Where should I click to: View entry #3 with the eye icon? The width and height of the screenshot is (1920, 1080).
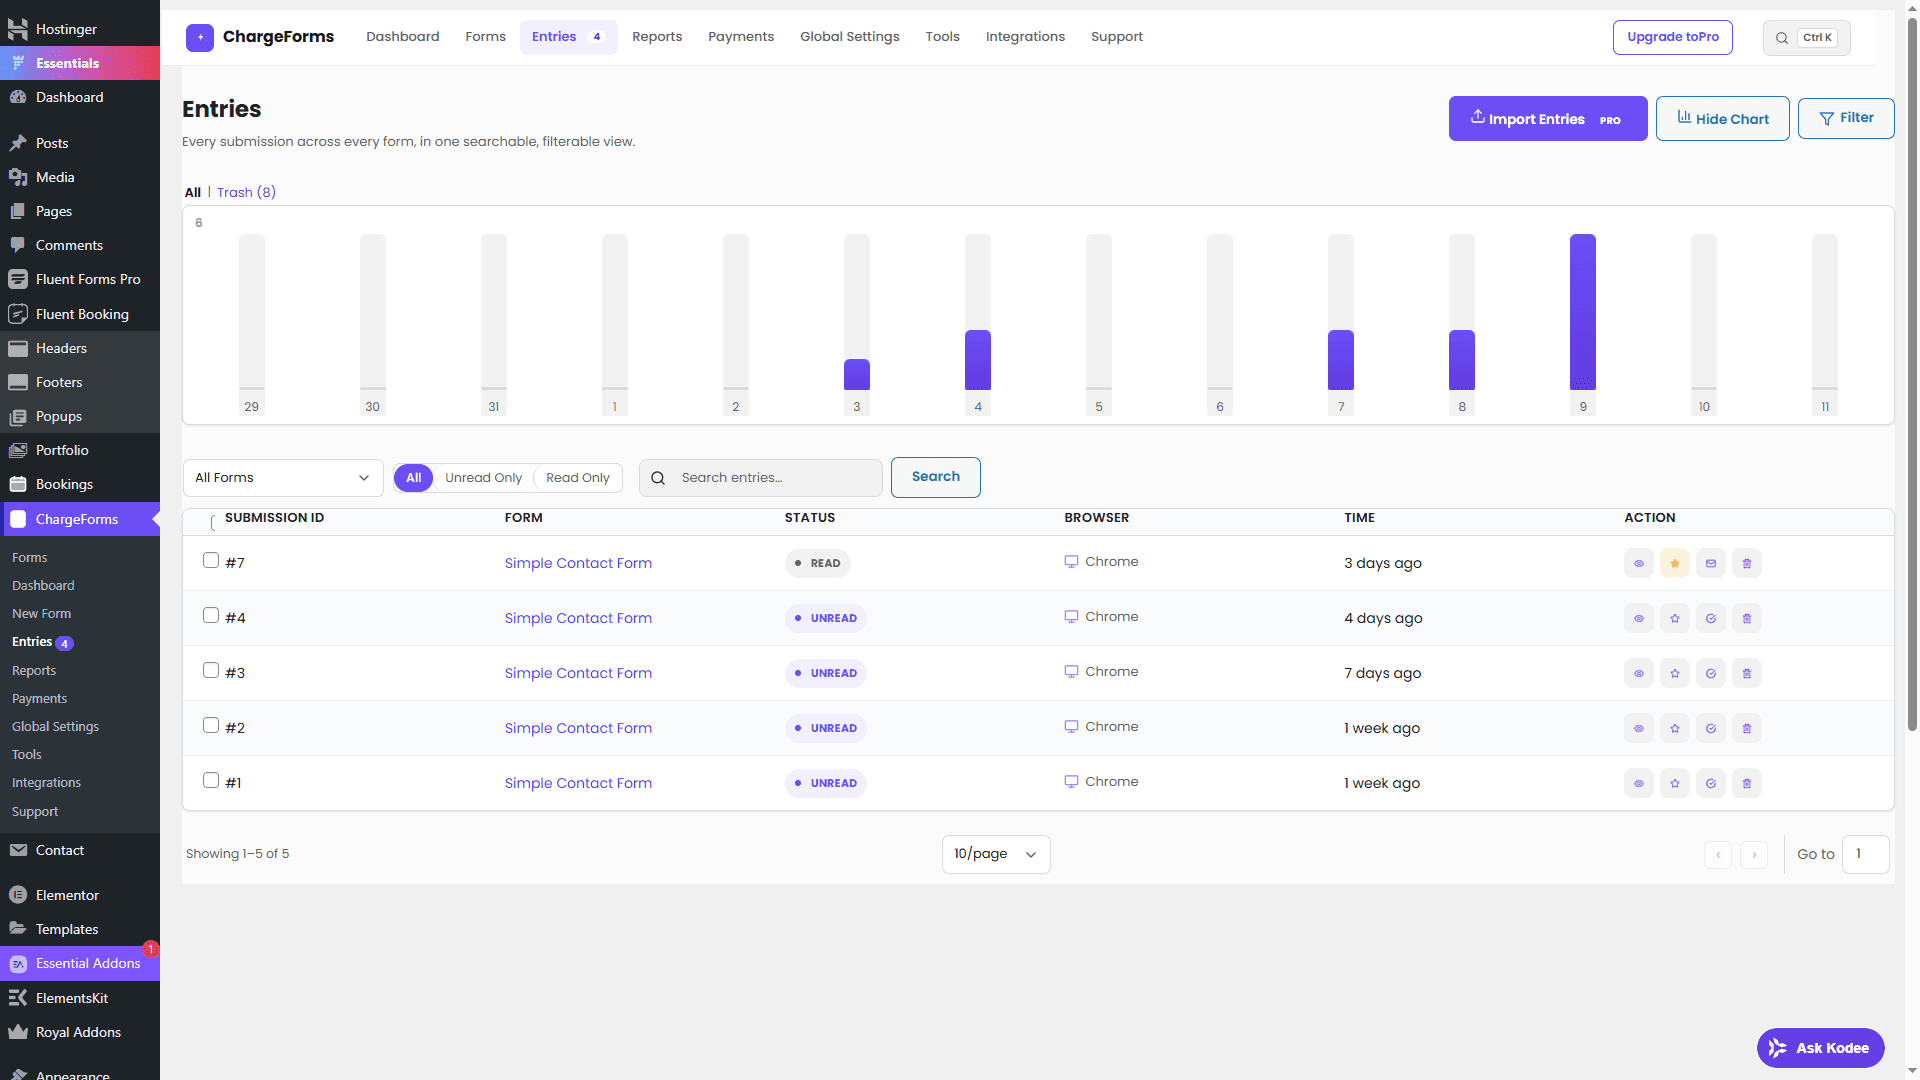pyautogui.click(x=1638, y=673)
